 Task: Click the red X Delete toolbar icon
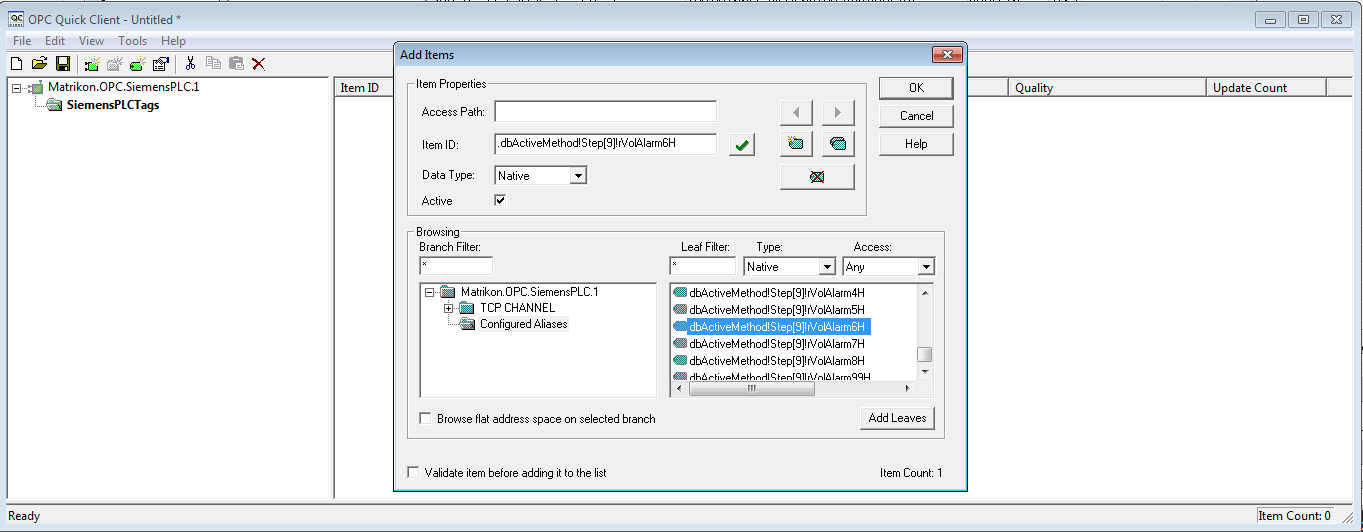point(258,64)
